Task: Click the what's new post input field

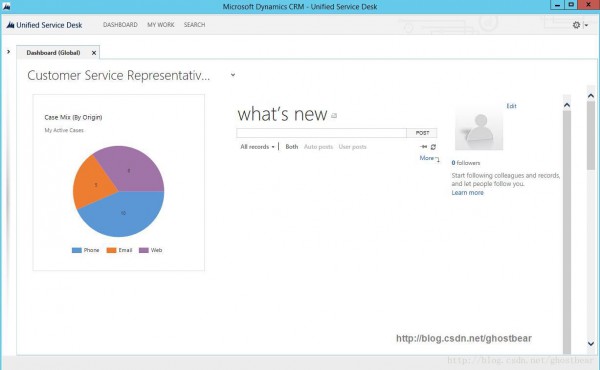Action: pos(321,133)
